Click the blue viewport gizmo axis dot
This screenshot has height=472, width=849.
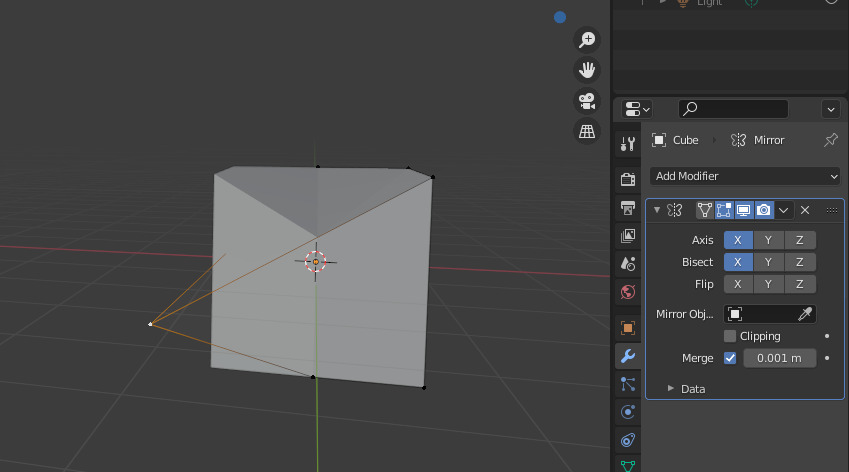point(560,17)
